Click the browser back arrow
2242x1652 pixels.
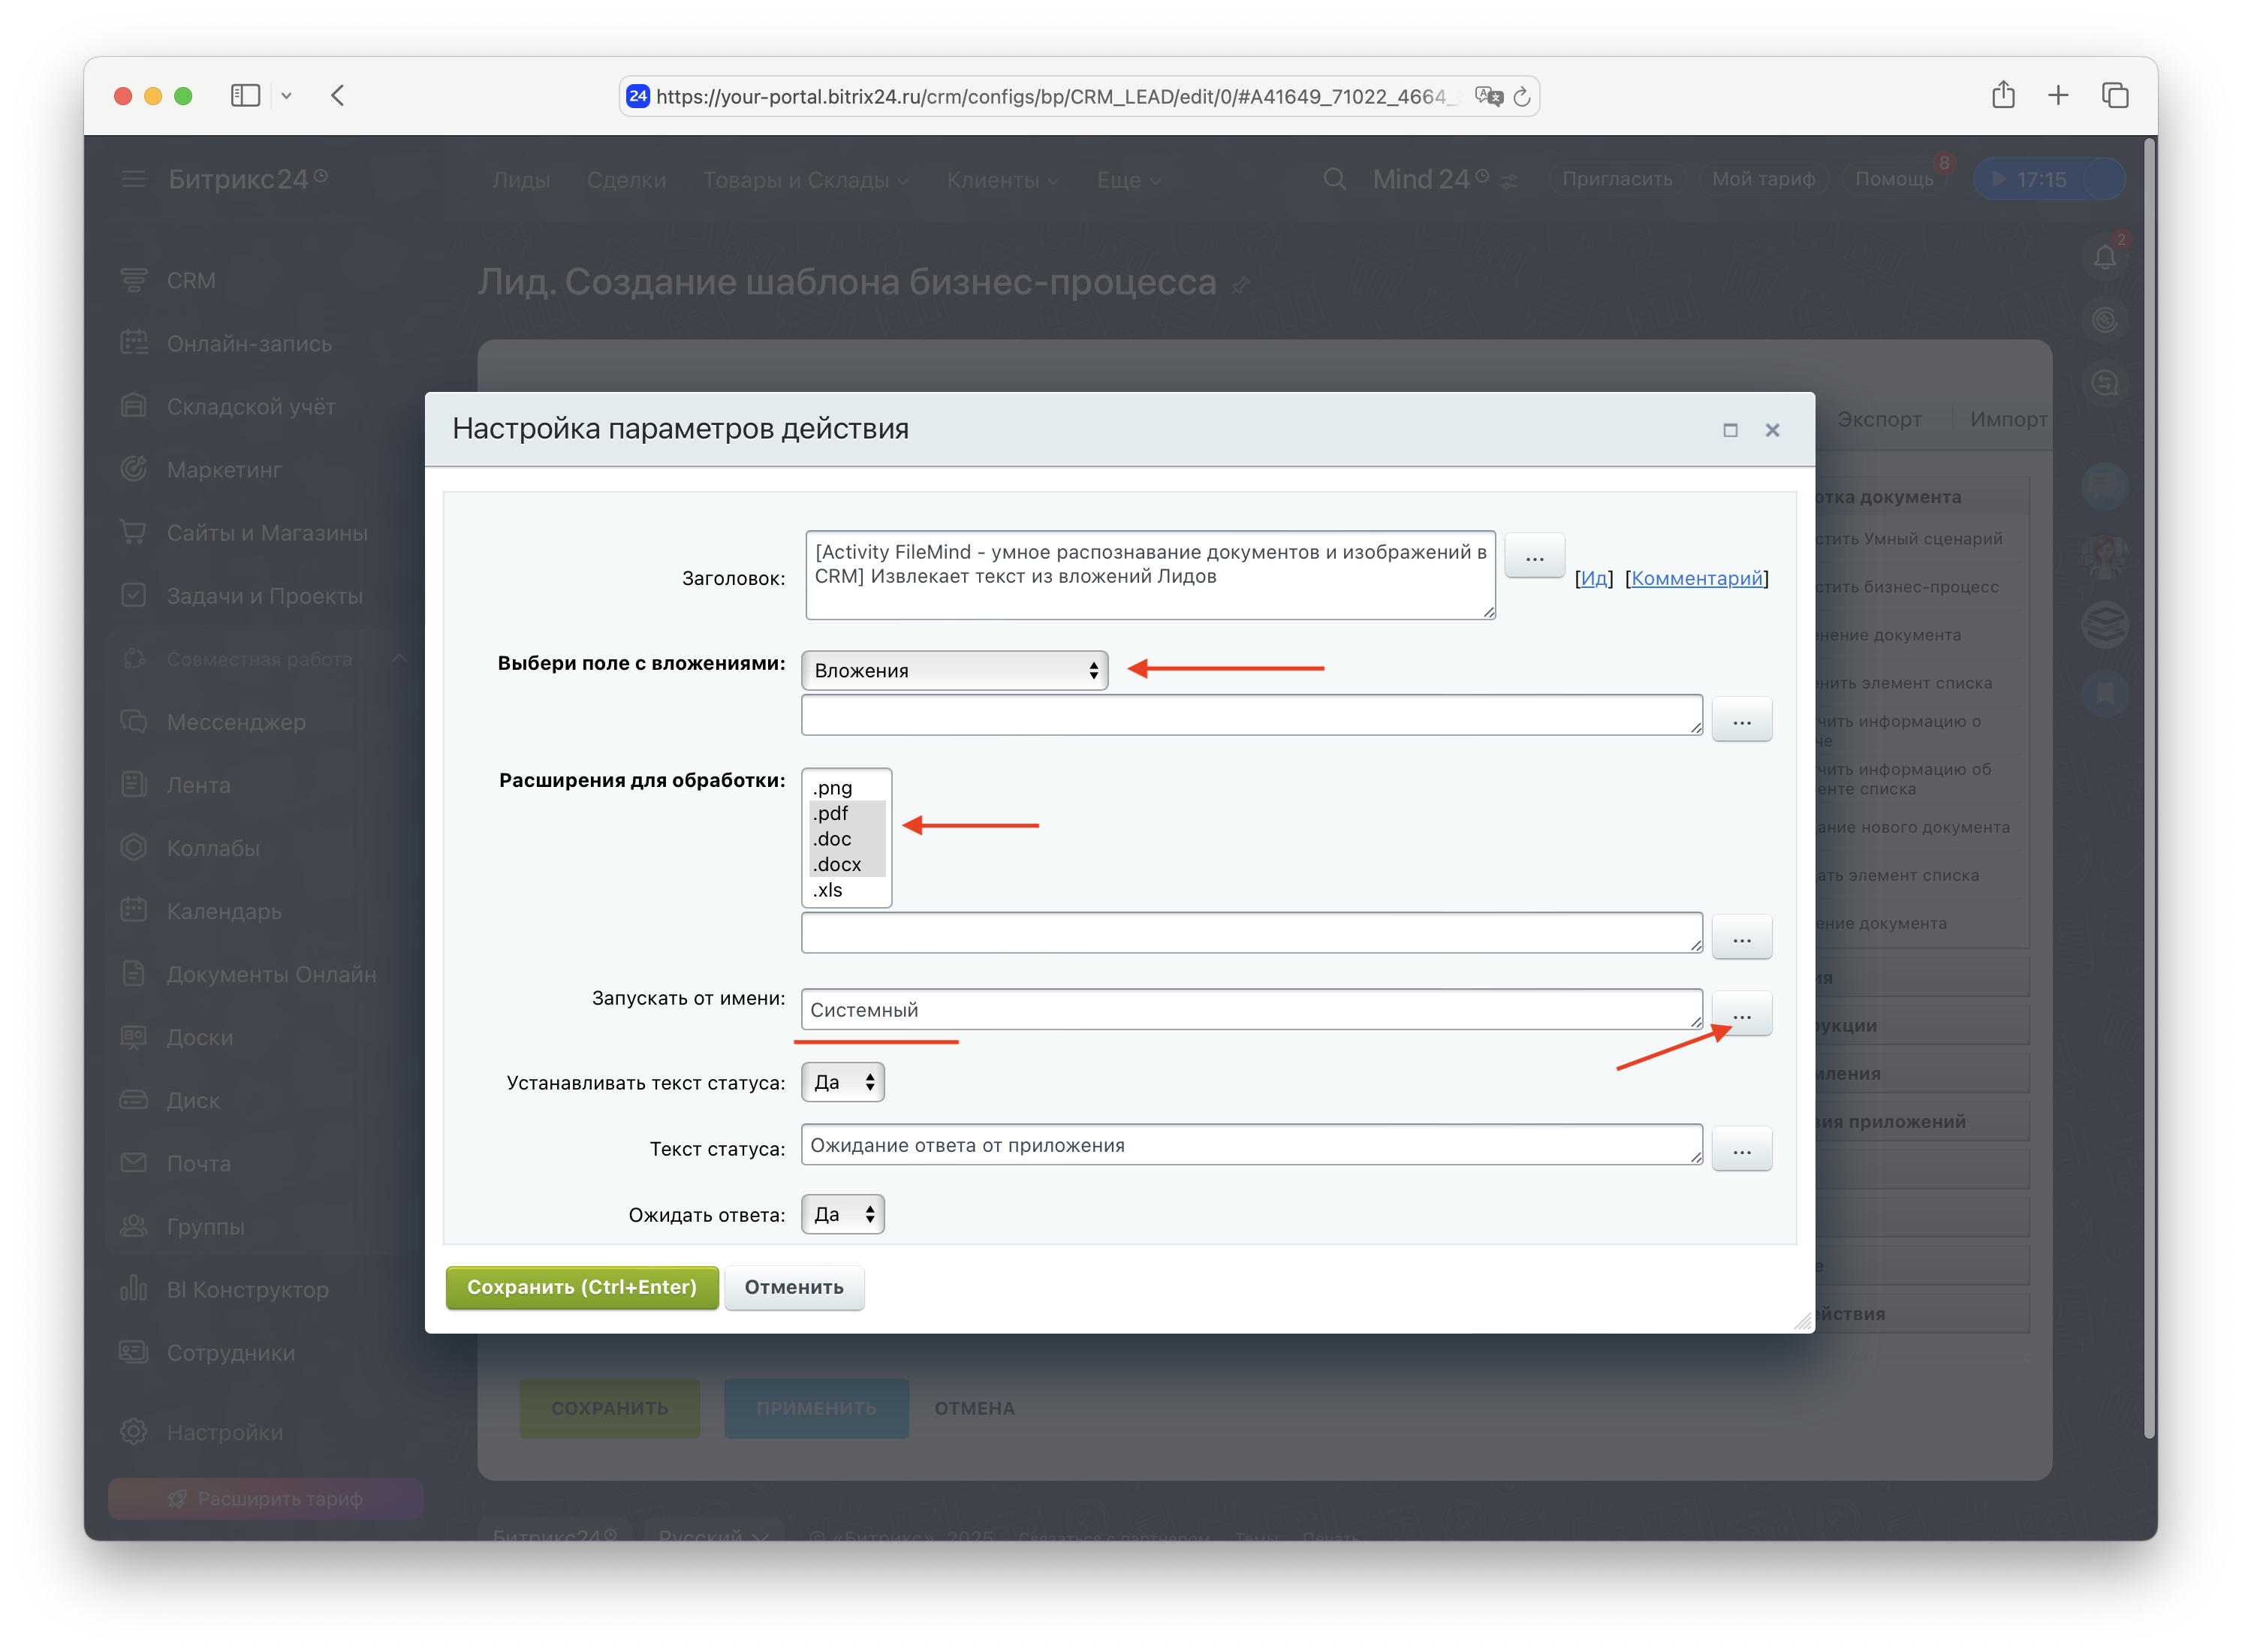pyautogui.click(x=338, y=96)
